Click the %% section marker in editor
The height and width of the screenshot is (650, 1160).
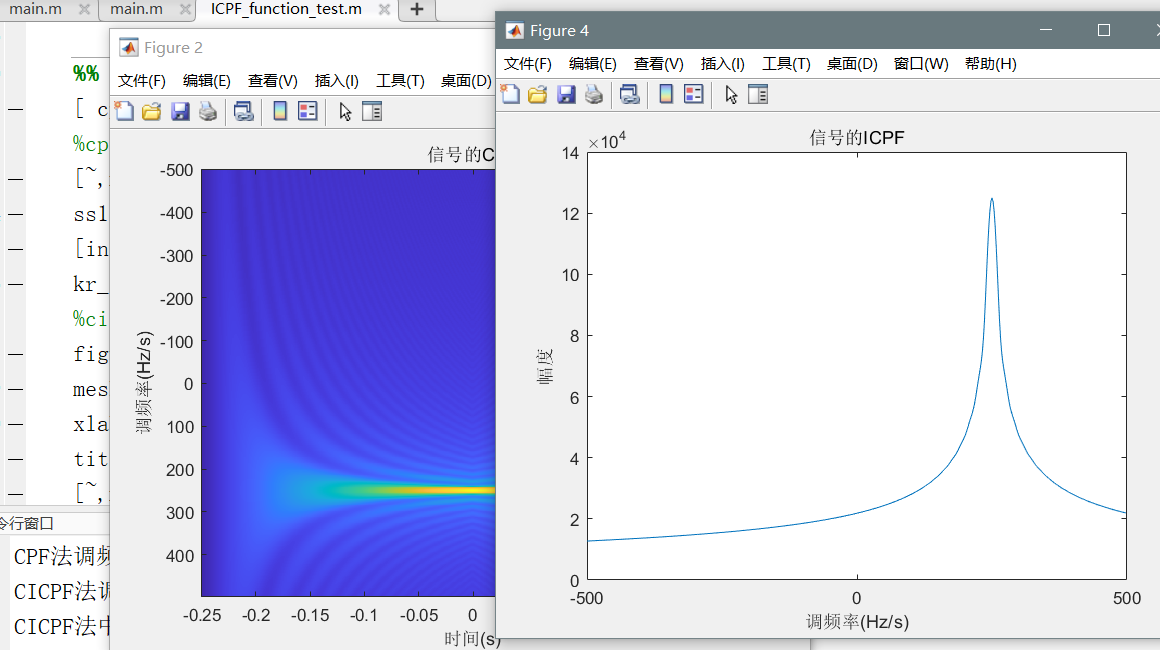(86, 73)
